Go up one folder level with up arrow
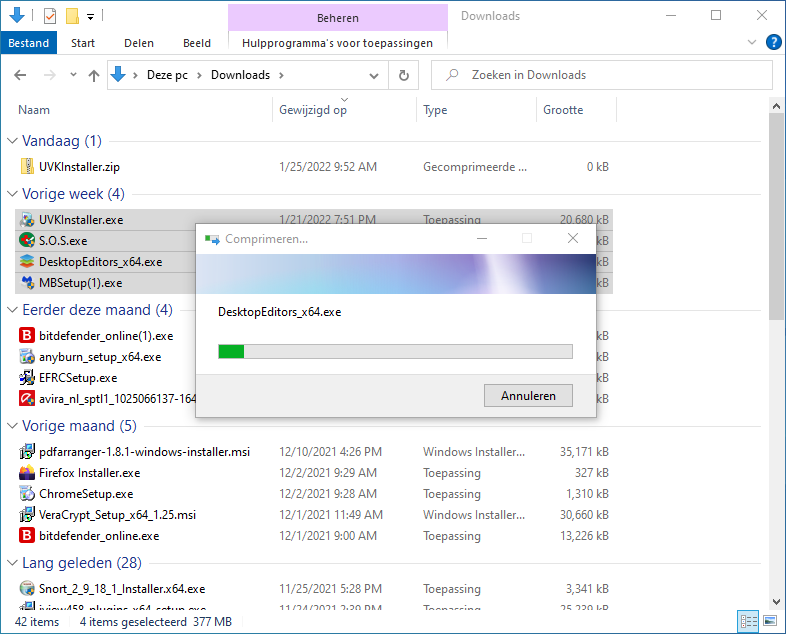Viewport: 786px width, 634px height. pyautogui.click(x=94, y=75)
